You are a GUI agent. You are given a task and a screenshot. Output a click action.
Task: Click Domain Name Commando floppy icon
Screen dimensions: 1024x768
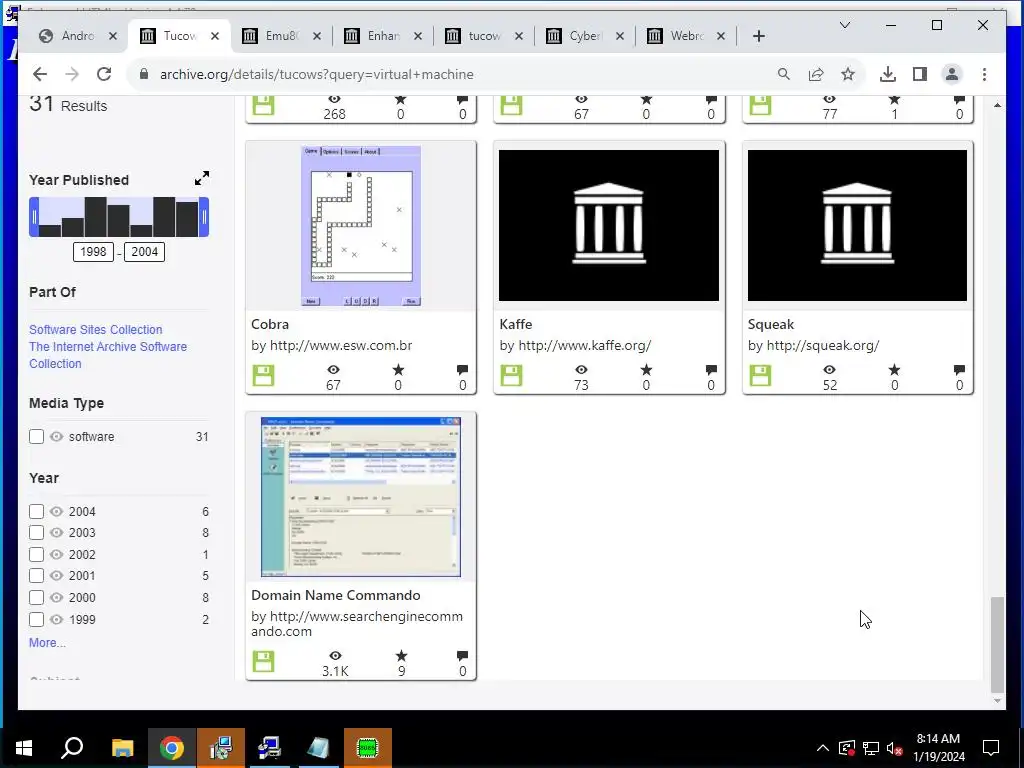click(x=263, y=661)
